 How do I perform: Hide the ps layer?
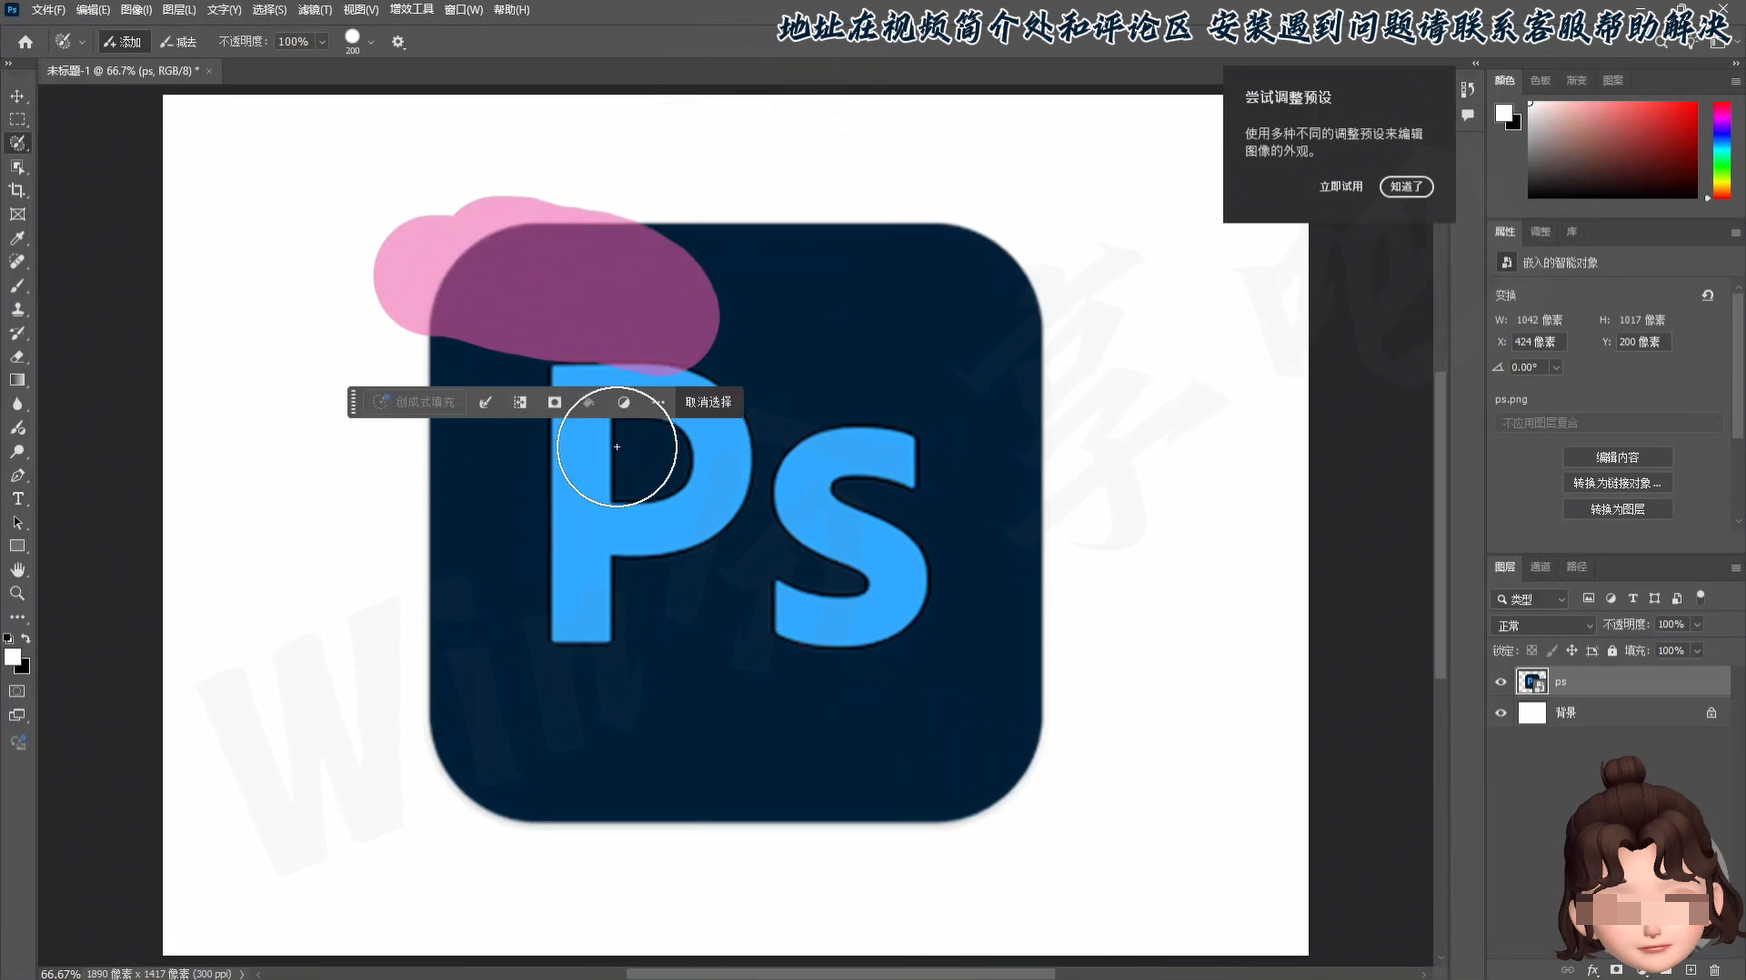[1500, 682]
